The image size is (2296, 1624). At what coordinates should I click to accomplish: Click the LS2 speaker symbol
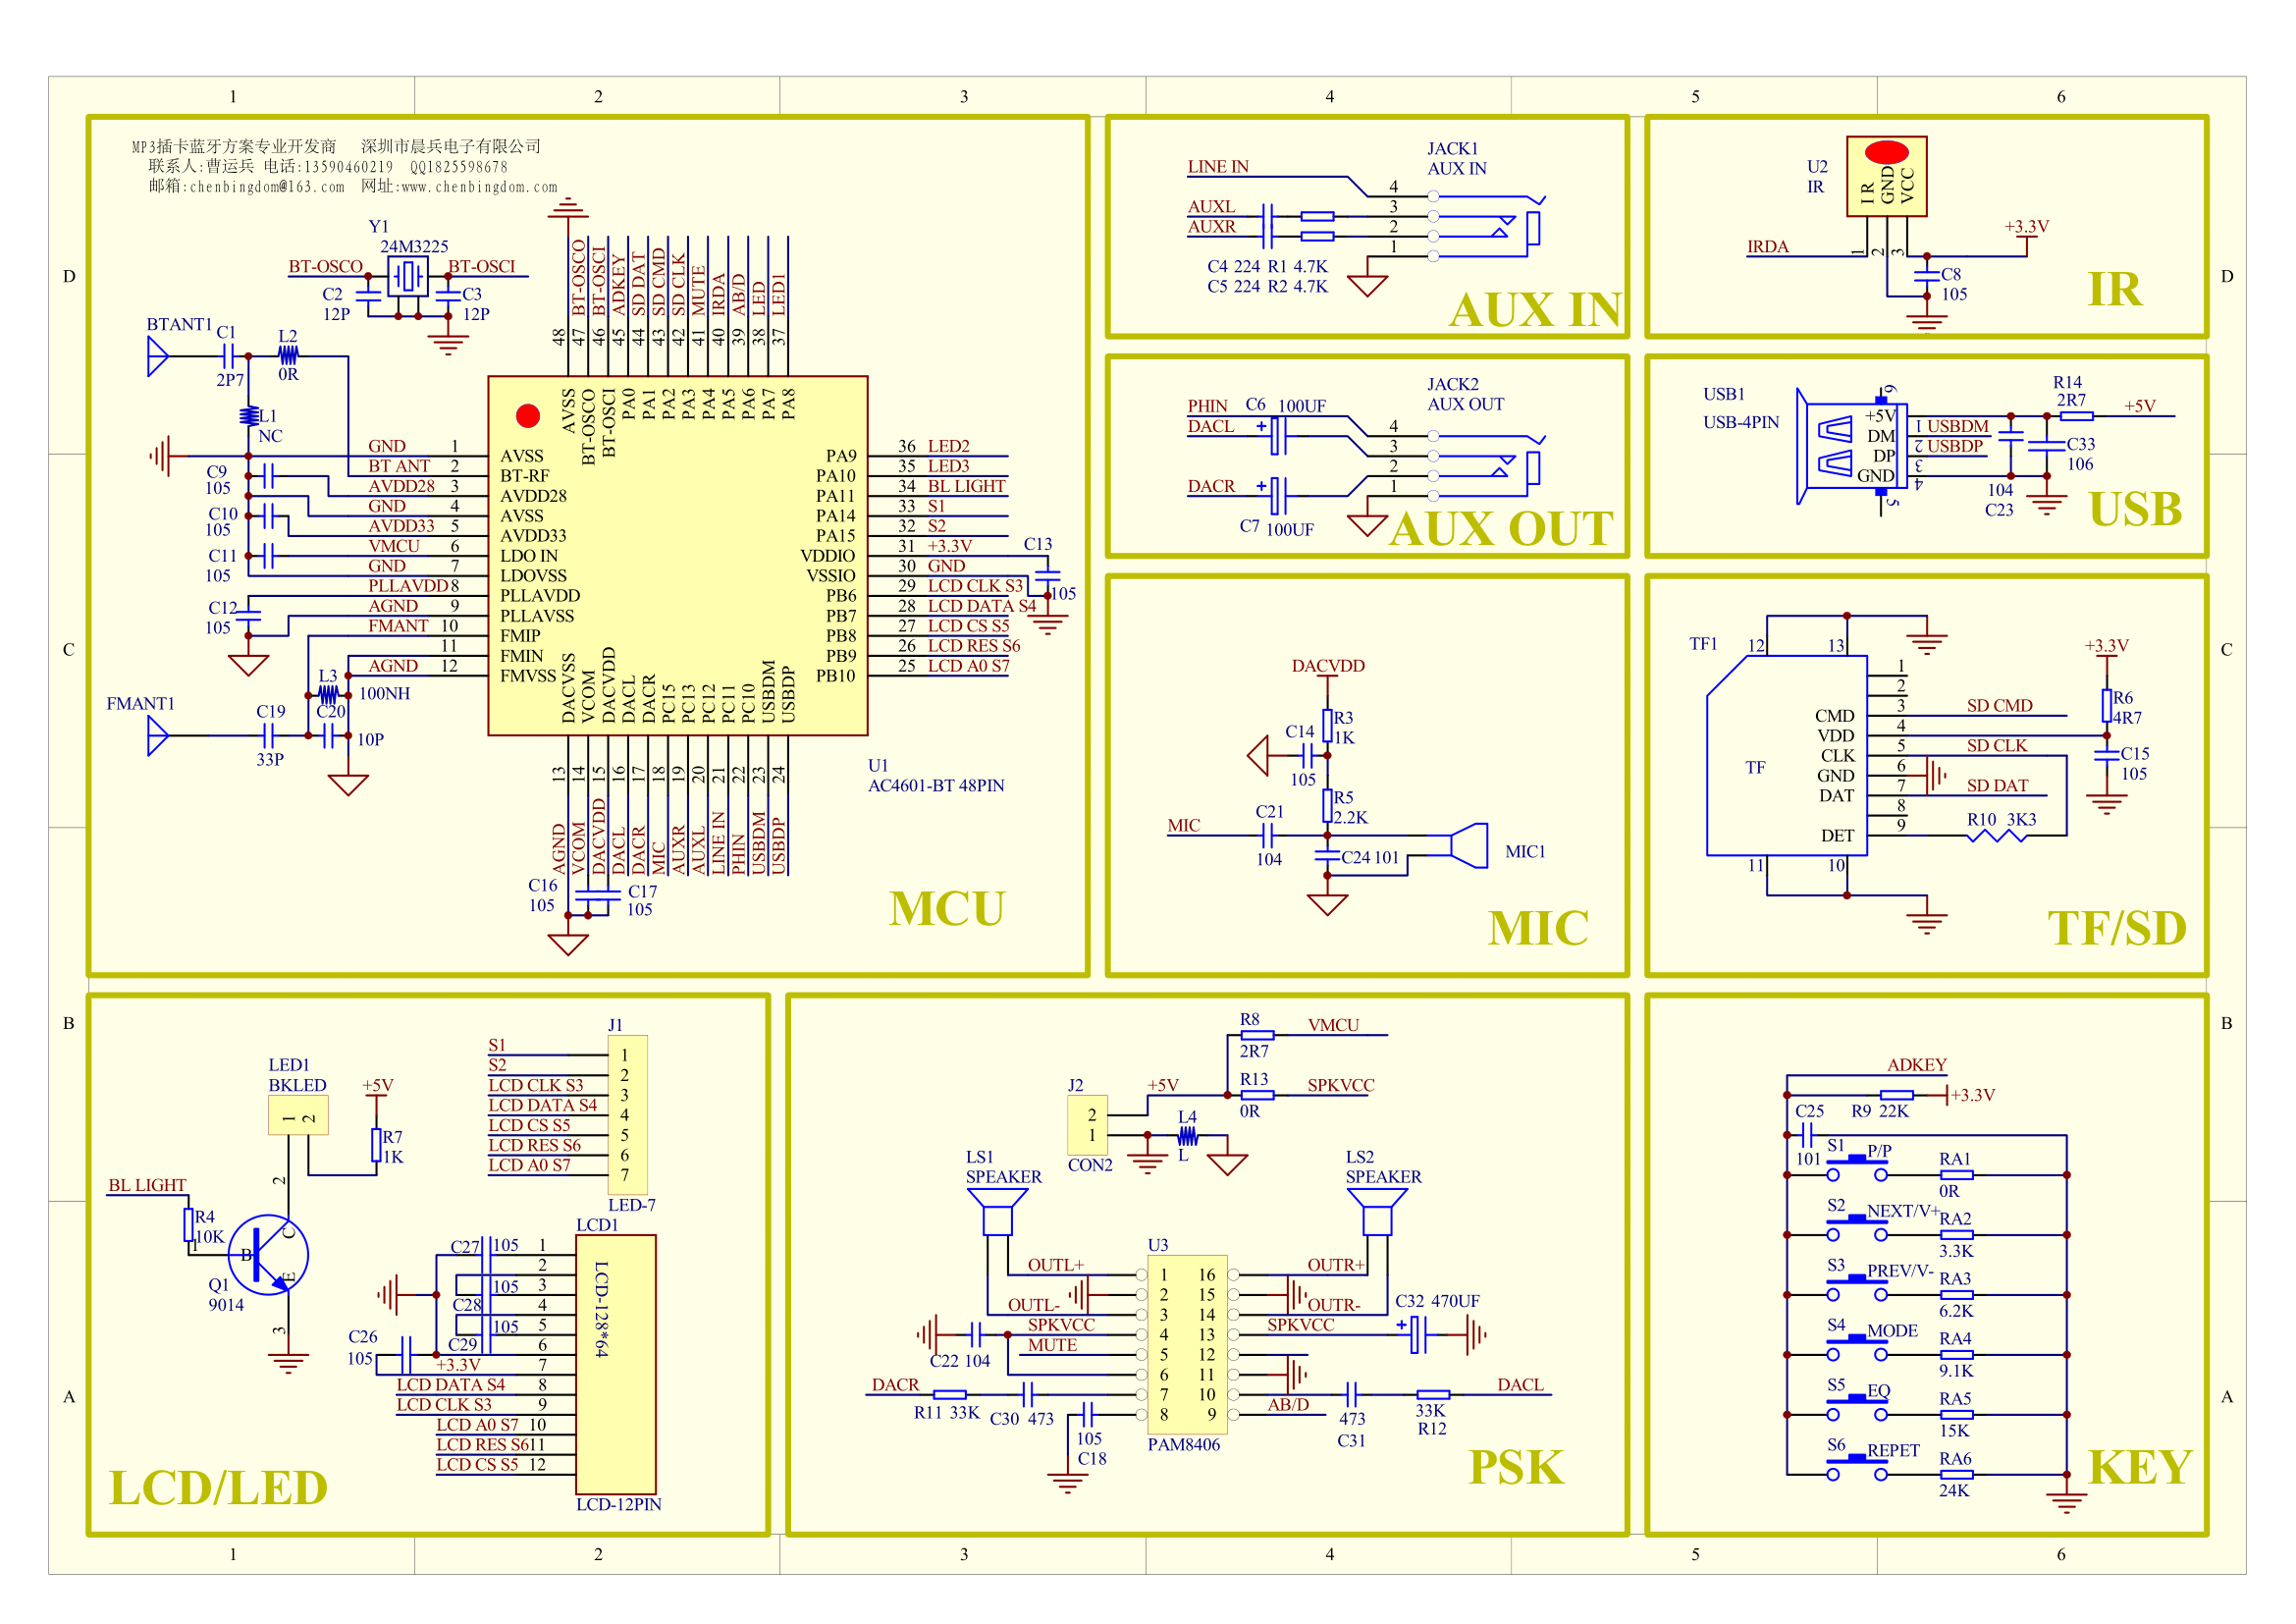tap(1377, 1212)
